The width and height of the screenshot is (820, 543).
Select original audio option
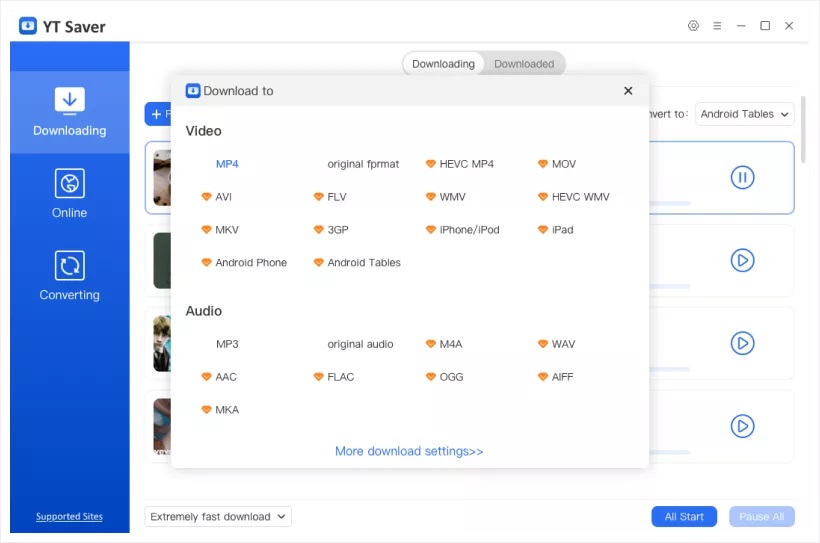tap(360, 344)
